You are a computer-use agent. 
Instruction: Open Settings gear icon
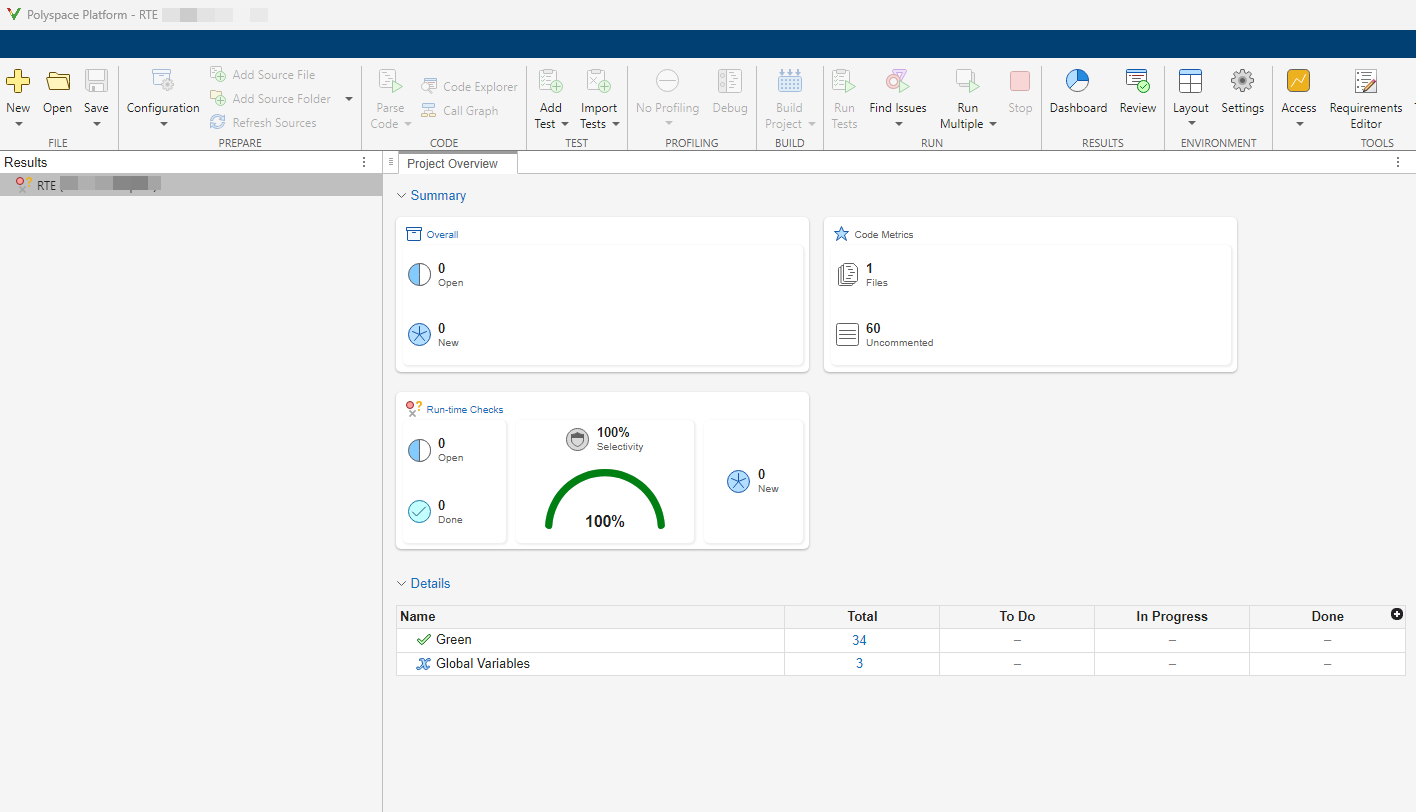click(x=1242, y=82)
